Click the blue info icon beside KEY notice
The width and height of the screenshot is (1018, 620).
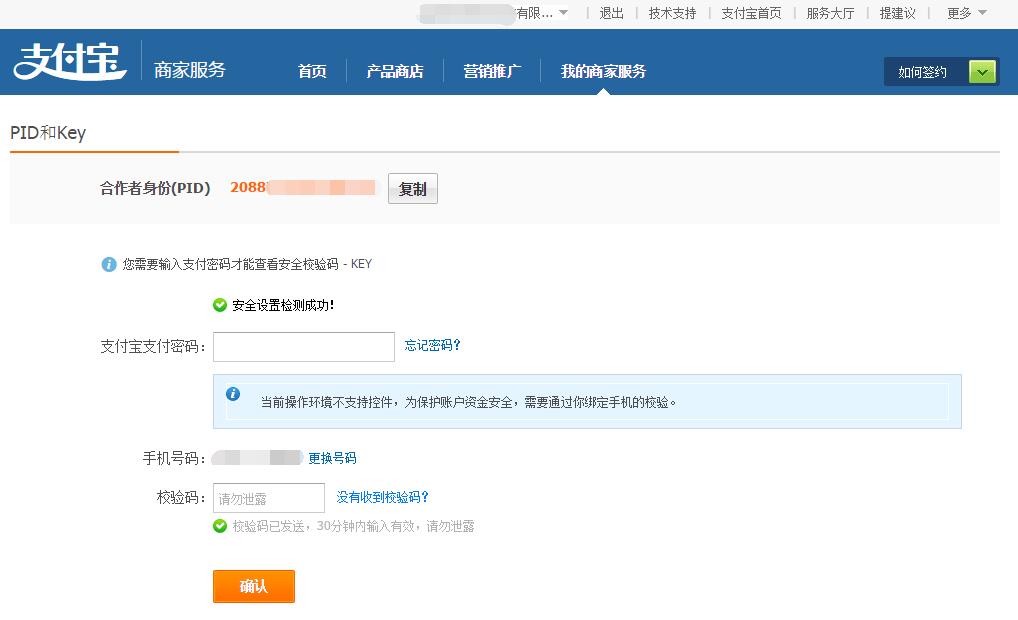tap(109, 264)
